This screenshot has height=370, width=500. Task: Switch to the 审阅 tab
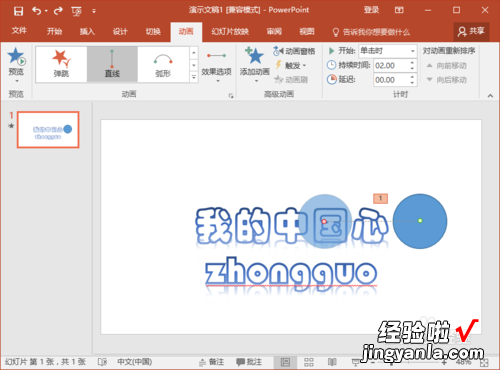pos(274,32)
